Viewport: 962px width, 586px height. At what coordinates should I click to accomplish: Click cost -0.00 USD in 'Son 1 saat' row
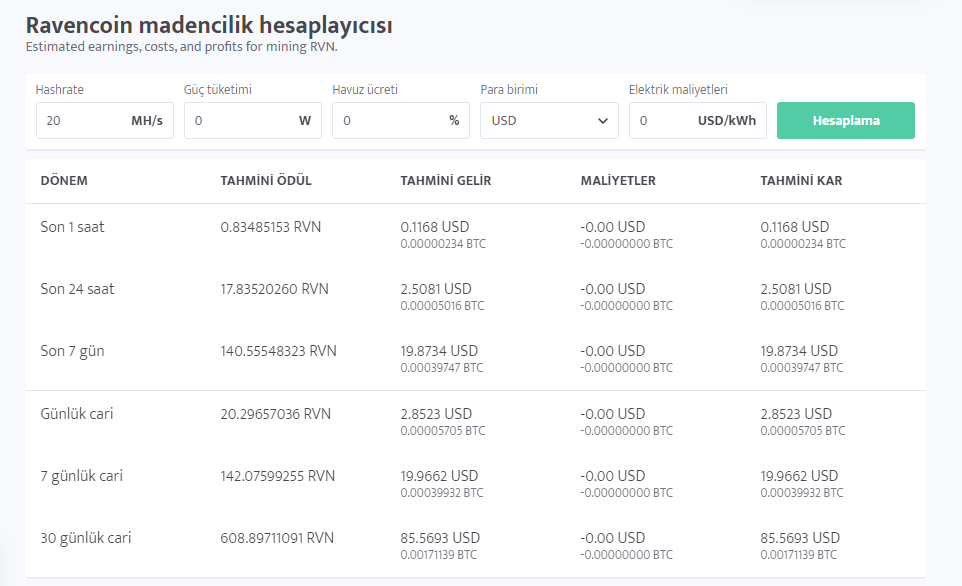pos(612,227)
